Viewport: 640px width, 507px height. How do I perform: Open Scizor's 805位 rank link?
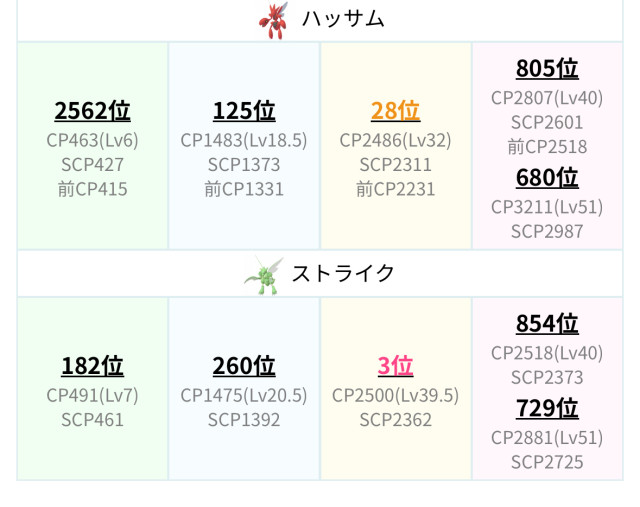pyautogui.click(x=547, y=68)
